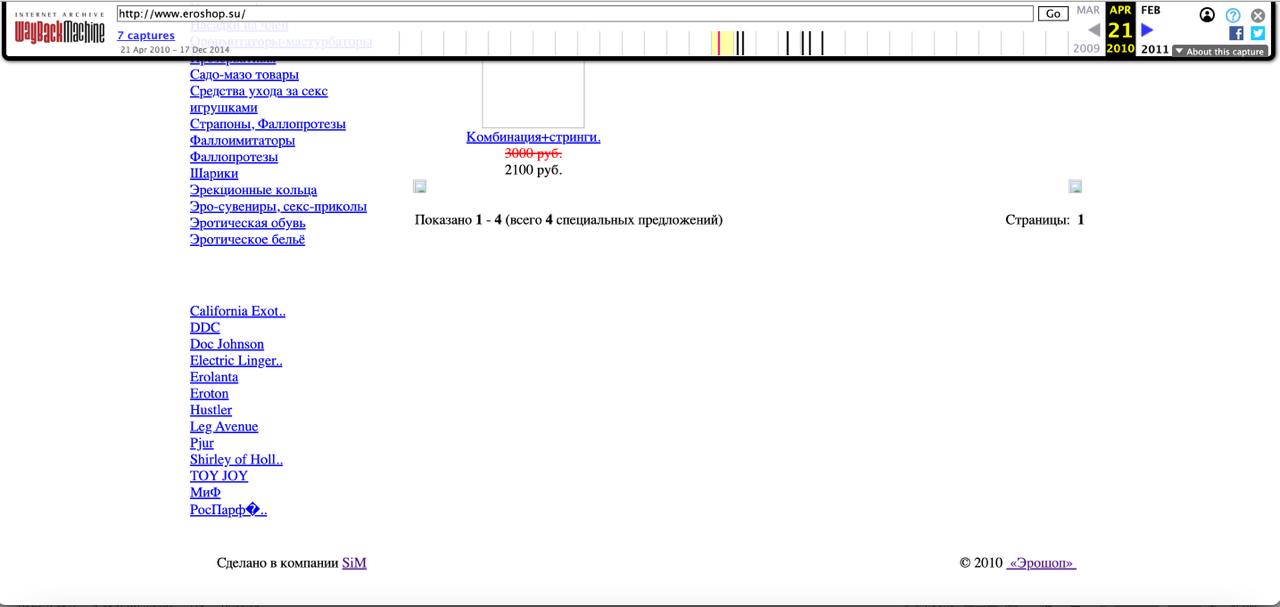Viewport: 1280px width, 607px height.
Task: Click the highlighted 2010 bar in capture graph
Action: (724, 43)
